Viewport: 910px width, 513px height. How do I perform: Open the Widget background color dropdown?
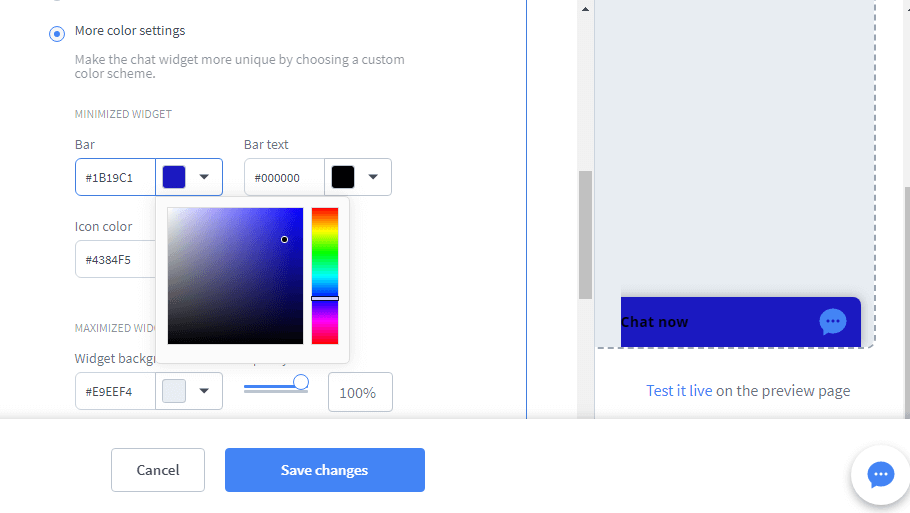point(204,391)
